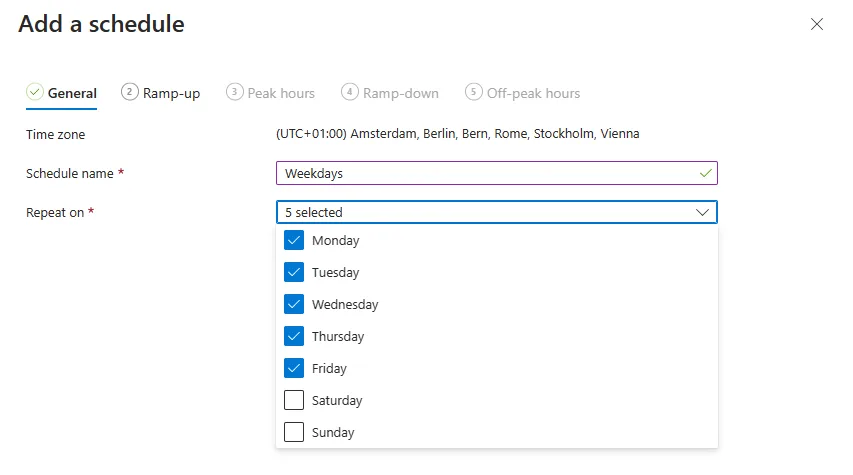Deselect the Friday checkbox
The height and width of the screenshot is (475, 853).
click(x=294, y=368)
